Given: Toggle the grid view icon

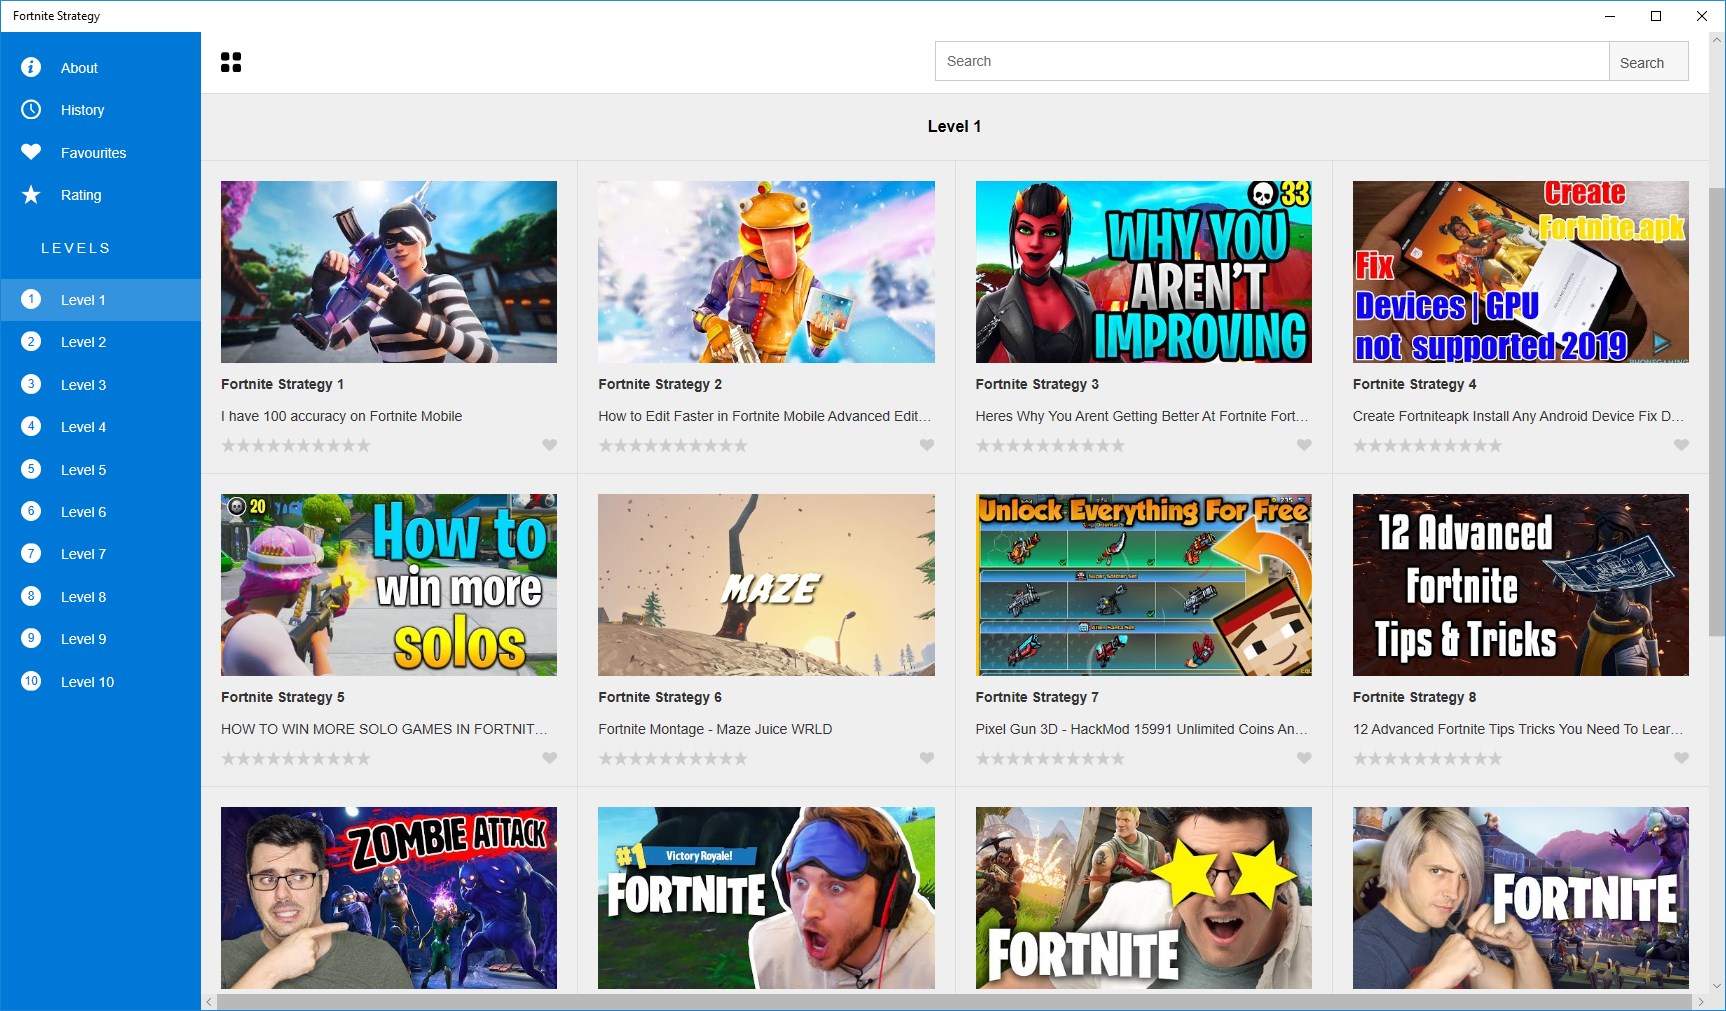Looking at the screenshot, I should coord(231,62).
